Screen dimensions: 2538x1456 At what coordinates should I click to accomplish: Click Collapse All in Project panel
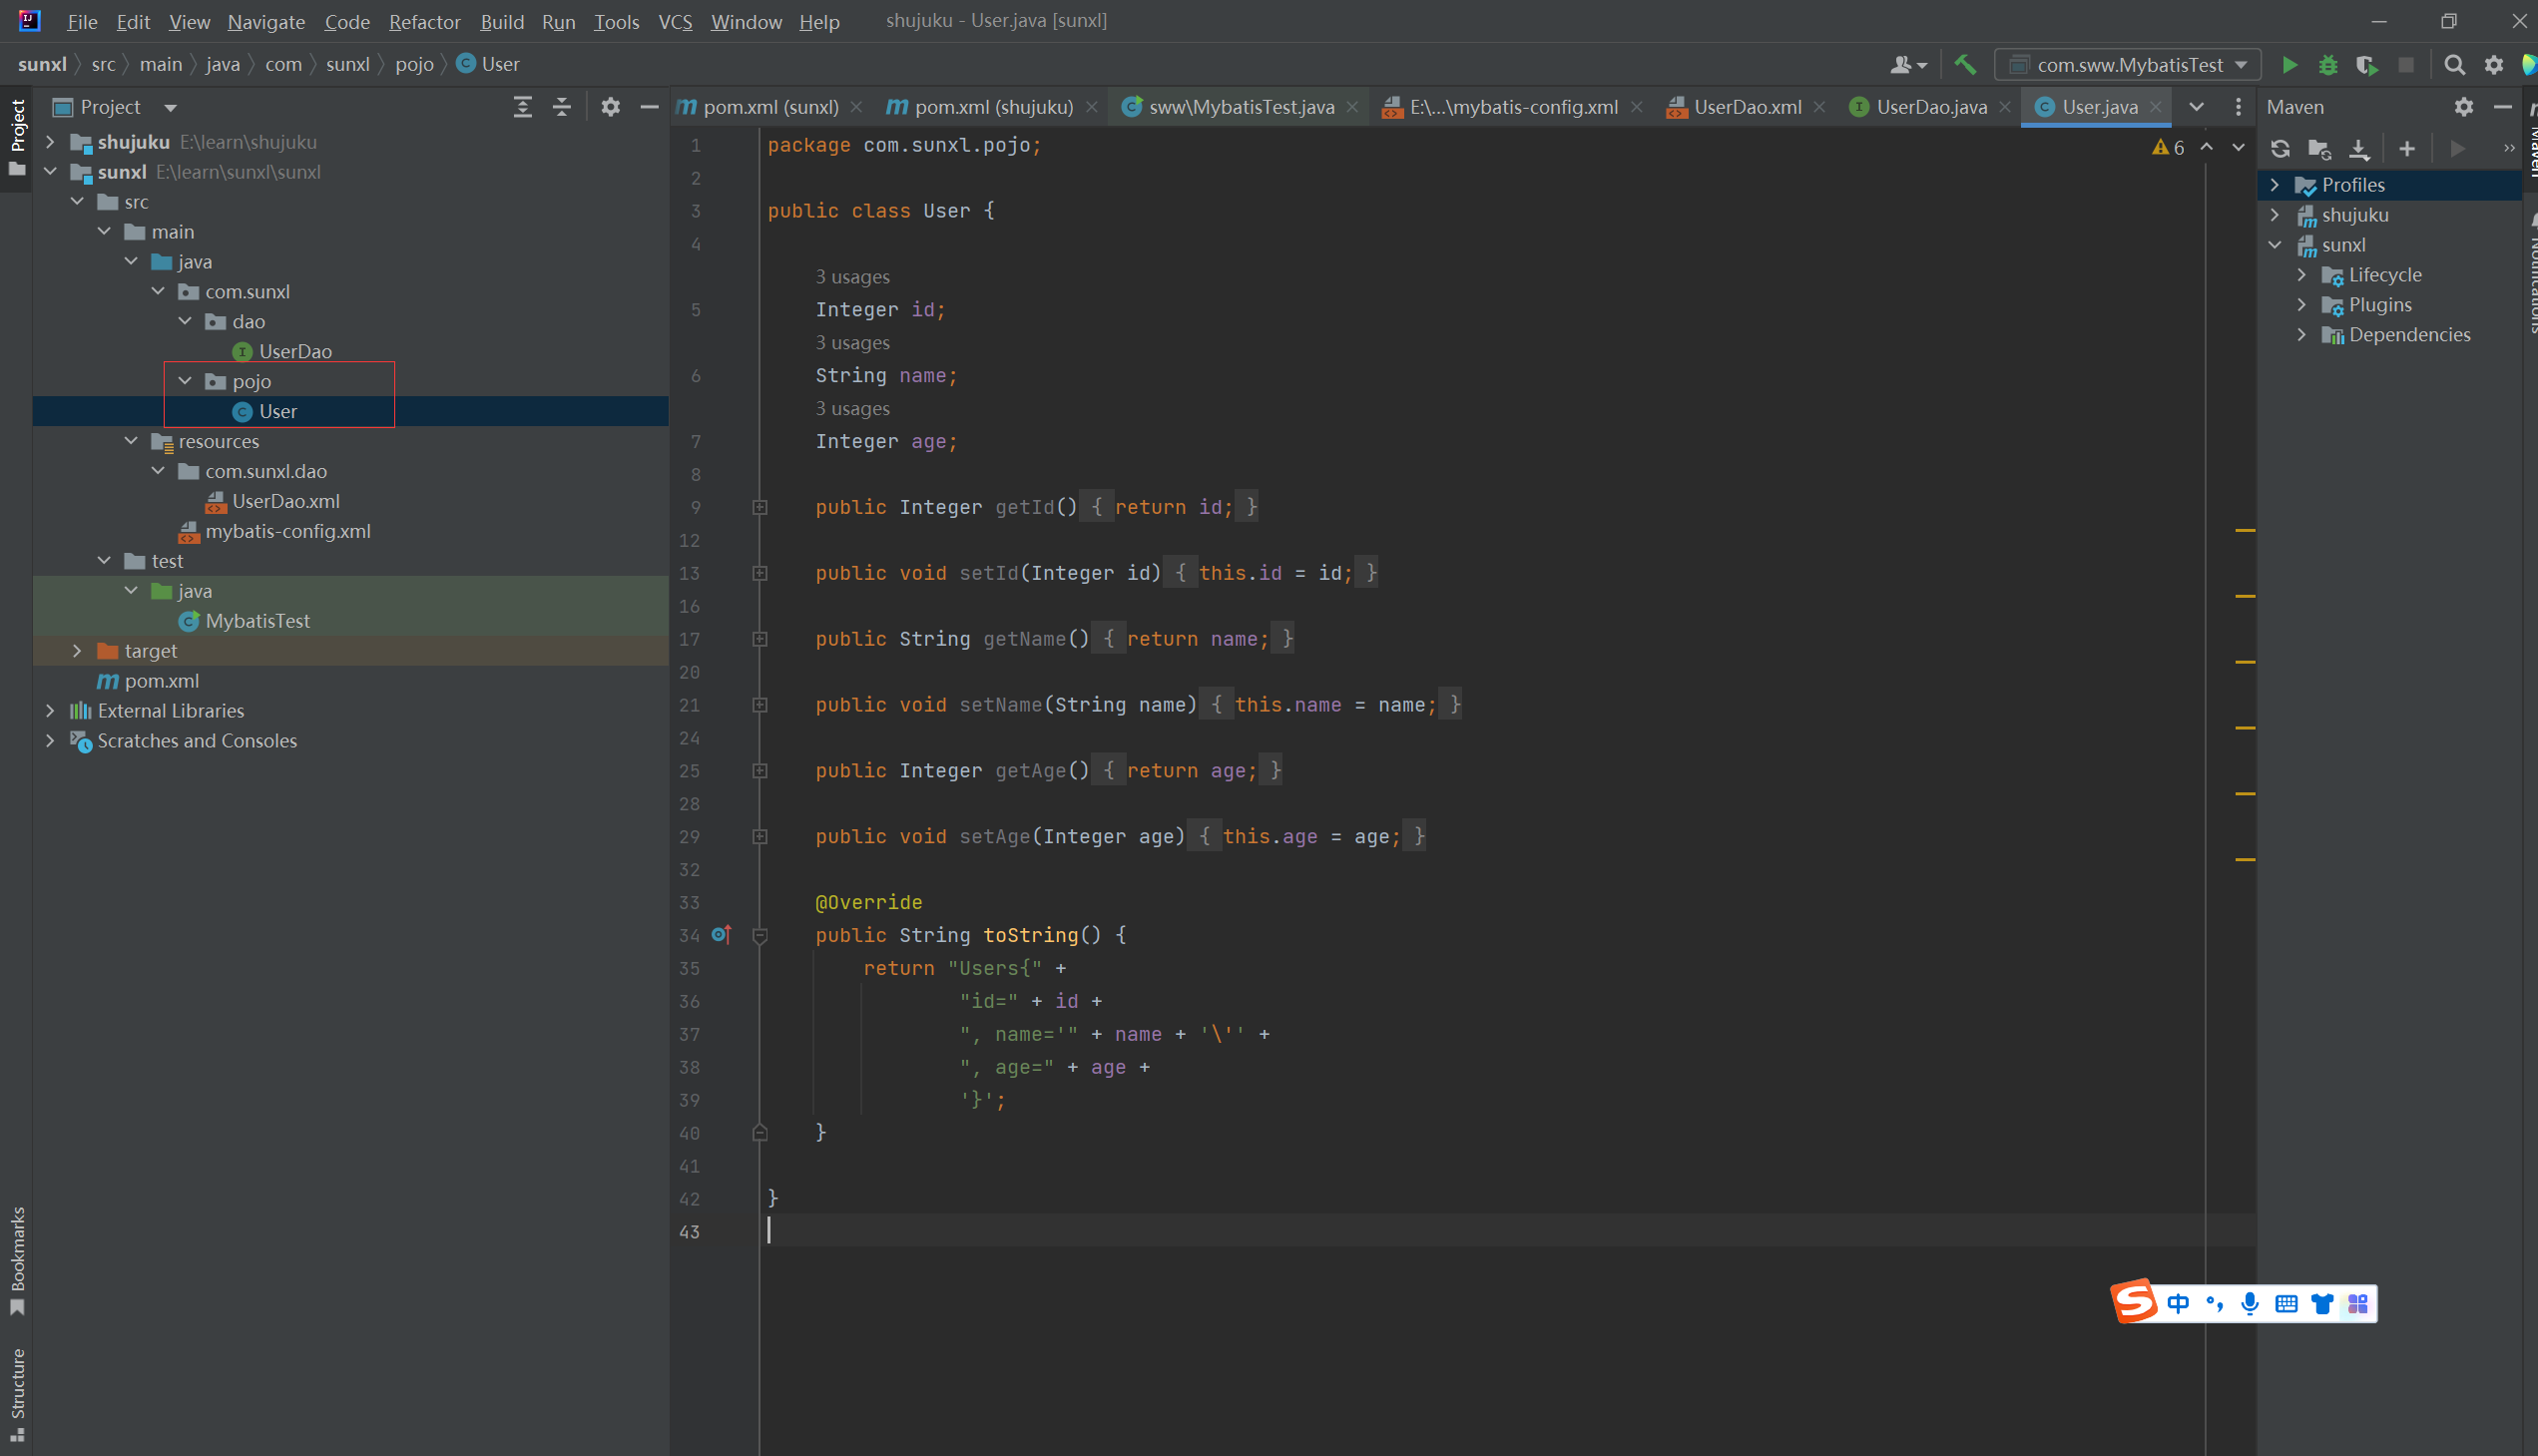click(562, 107)
